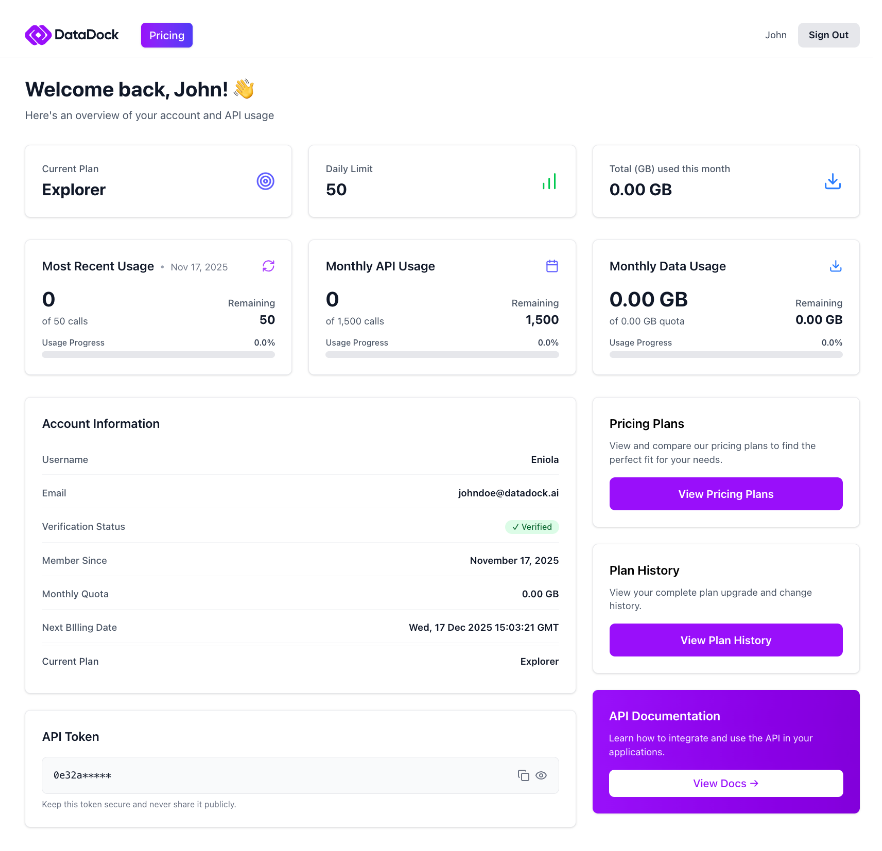
Task: Click the Current Plan target icon
Action: pyautogui.click(x=265, y=181)
